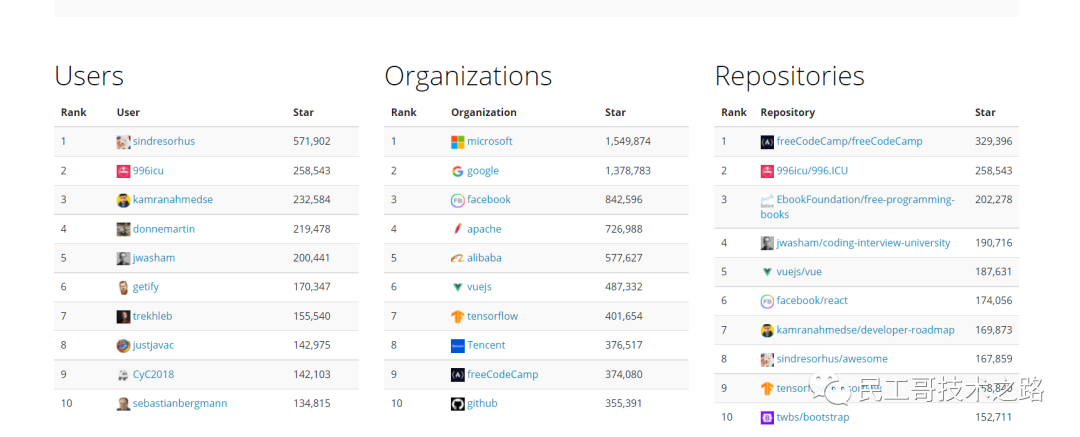Open the alibaba organization link
Image resolution: width=1080 pixels, height=437 pixels.
coord(484,258)
